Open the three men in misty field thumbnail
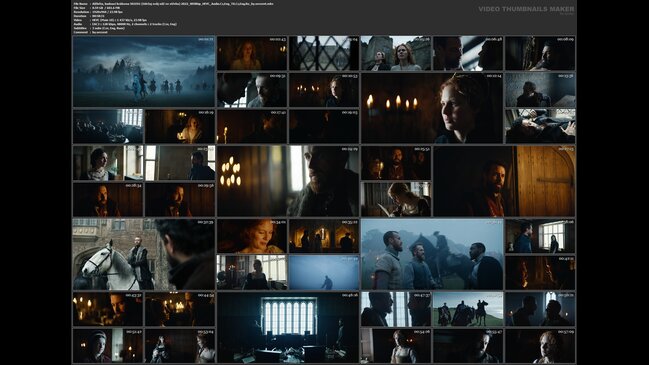 [432, 254]
